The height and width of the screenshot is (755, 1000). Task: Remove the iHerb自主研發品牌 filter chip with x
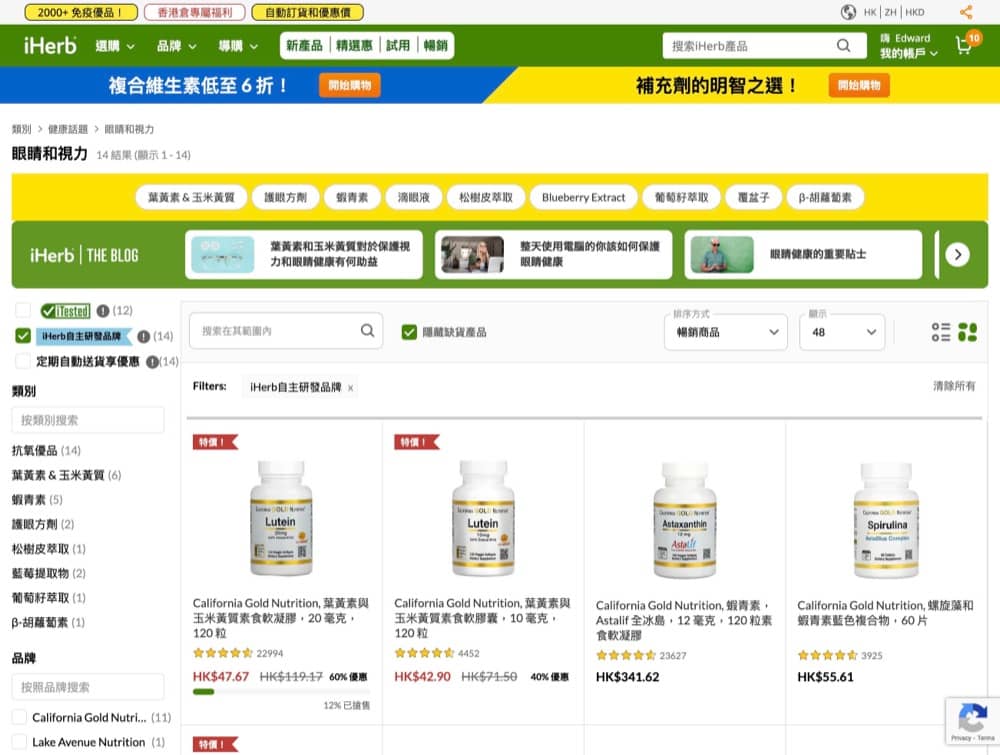350,388
